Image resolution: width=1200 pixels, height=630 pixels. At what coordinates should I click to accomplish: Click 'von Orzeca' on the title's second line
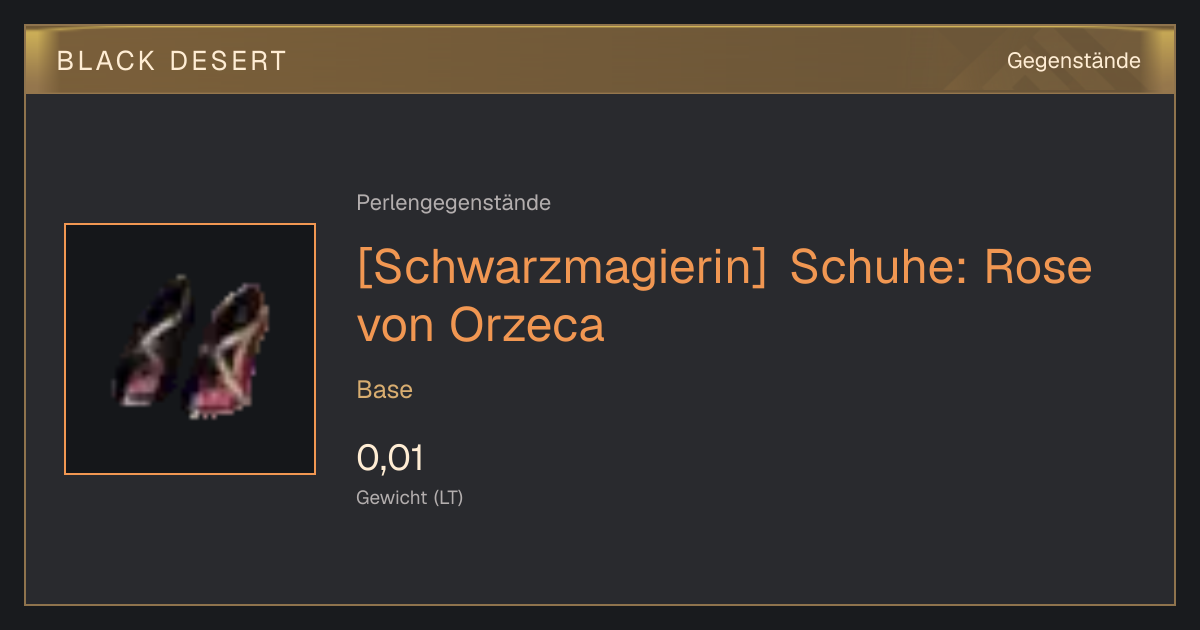(x=480, y=324)
